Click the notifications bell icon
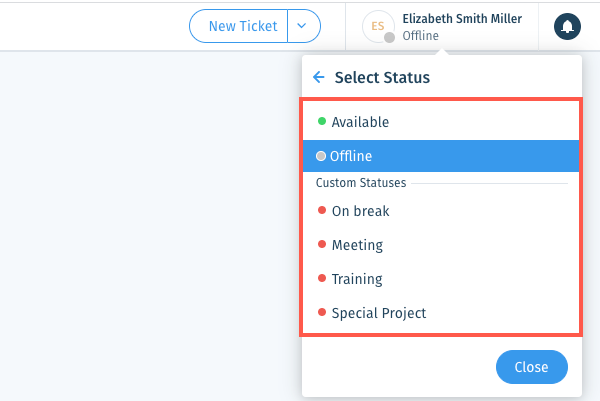This screenshot has width=600, height=401. (567, 26)
